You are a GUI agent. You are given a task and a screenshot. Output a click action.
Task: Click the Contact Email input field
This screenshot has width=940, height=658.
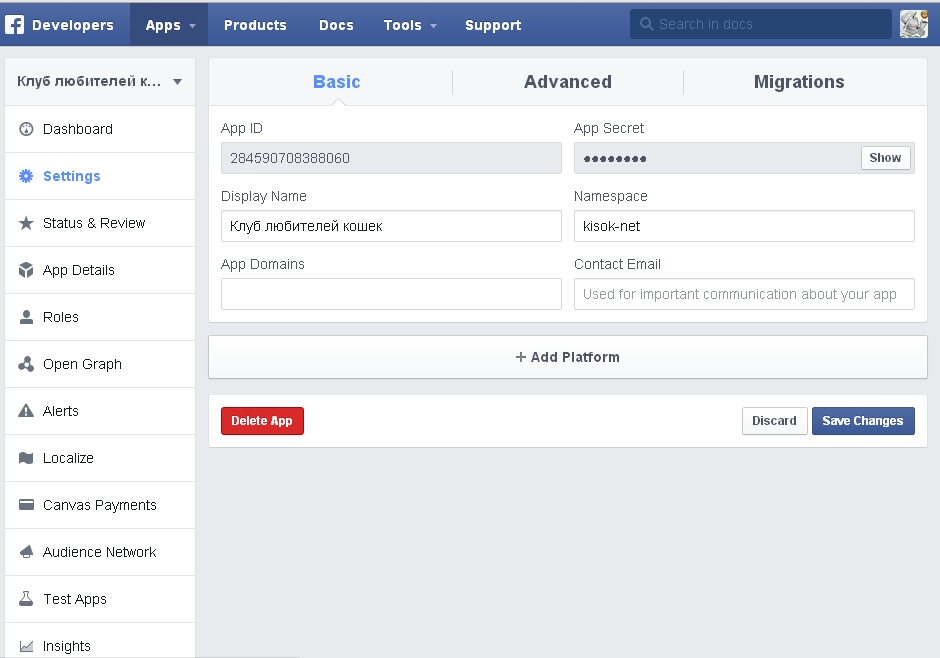coord(744,294)
